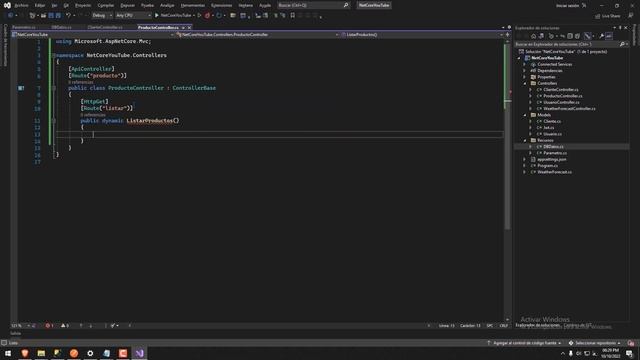
Task: Click the wrench Properties icon in Solution Explorer
Action: click(x=601, y=36)
